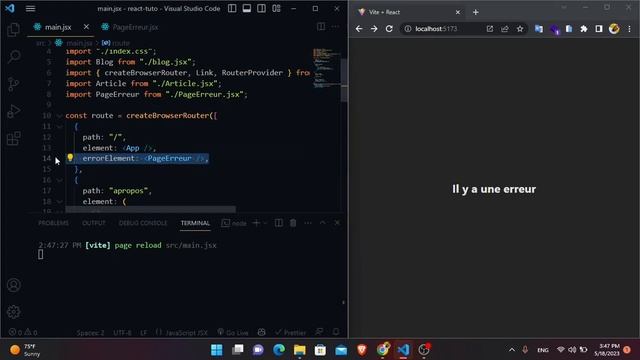Click the lightbulb code action icon
This screenshot has width=640, height=360.
70,158
